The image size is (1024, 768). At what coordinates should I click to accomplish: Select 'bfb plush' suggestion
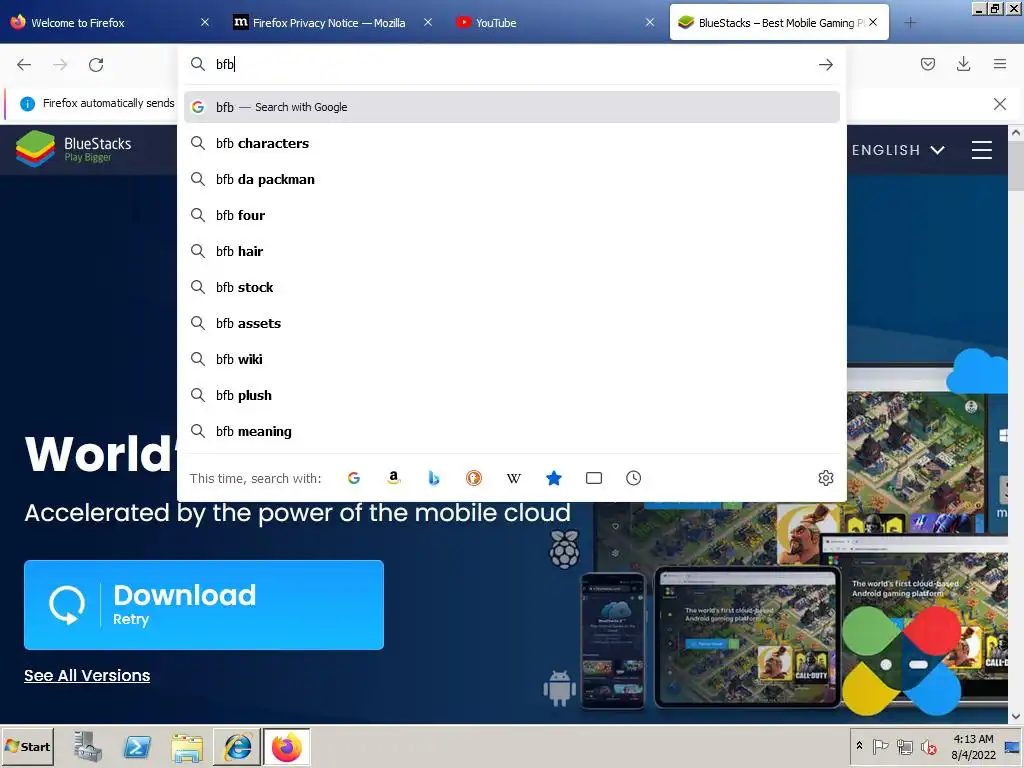click(x=511, y=395)
